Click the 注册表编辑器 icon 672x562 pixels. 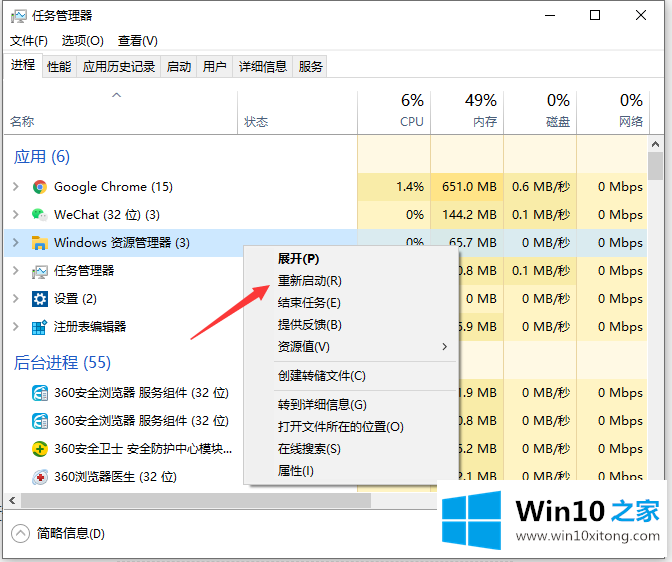pyautogui.click(x=39, y=327)
